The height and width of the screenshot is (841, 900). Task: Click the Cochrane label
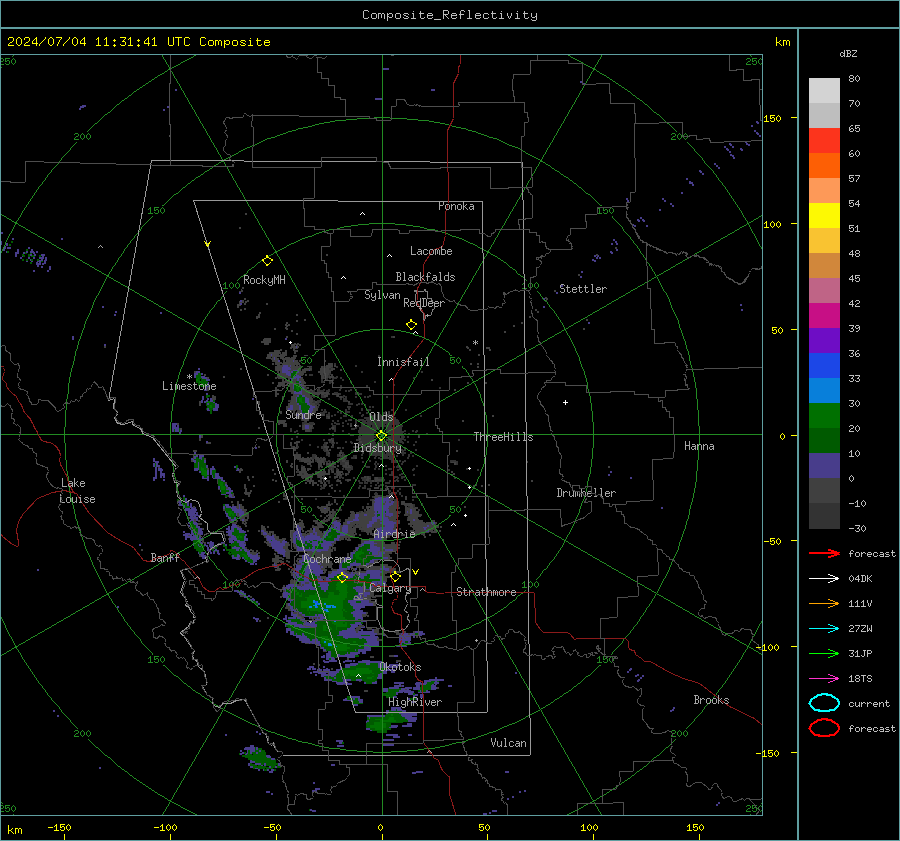click(327, 559)
